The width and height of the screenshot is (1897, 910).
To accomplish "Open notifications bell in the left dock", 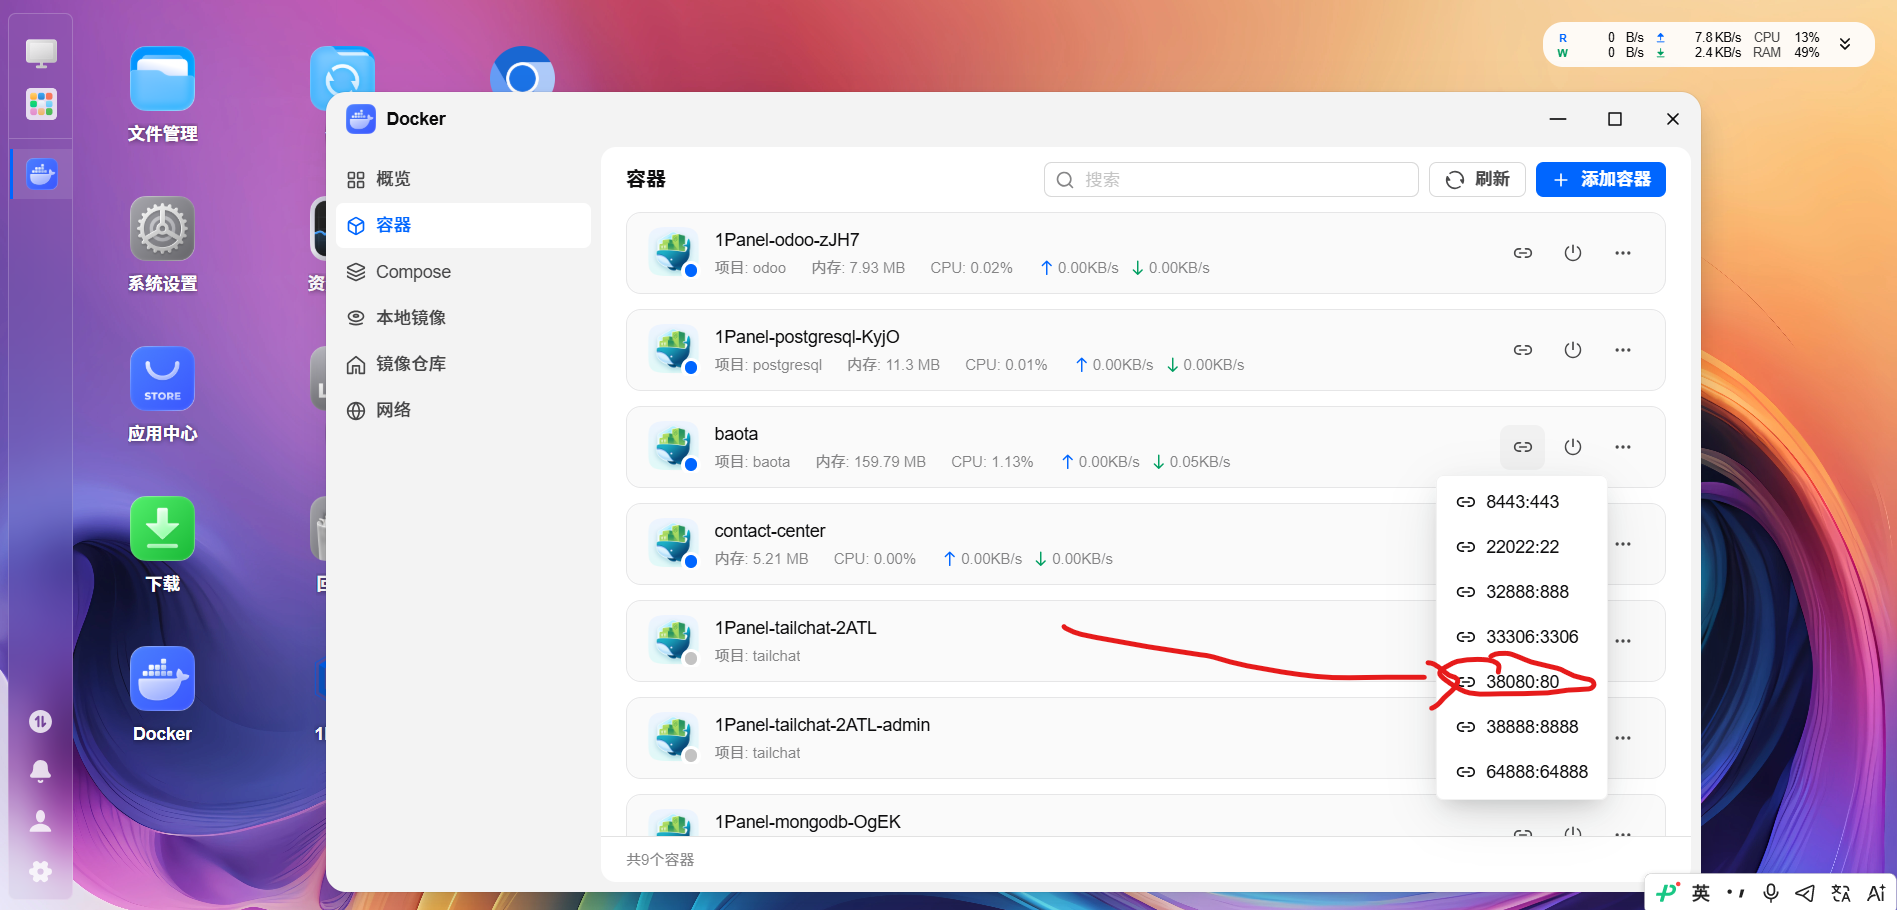I will 41,771.
